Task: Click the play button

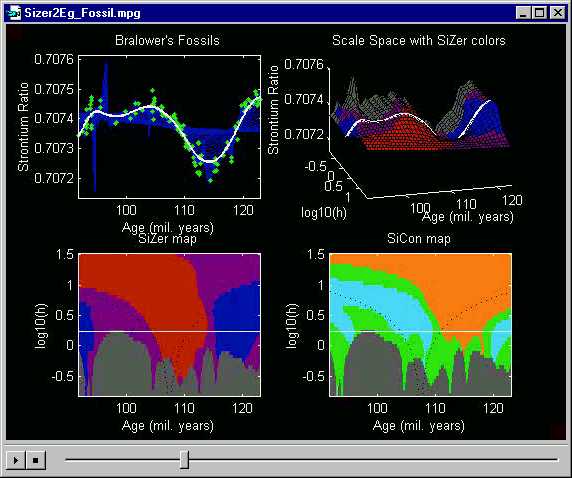Action: pyautogui.click(x=16, y=460)
